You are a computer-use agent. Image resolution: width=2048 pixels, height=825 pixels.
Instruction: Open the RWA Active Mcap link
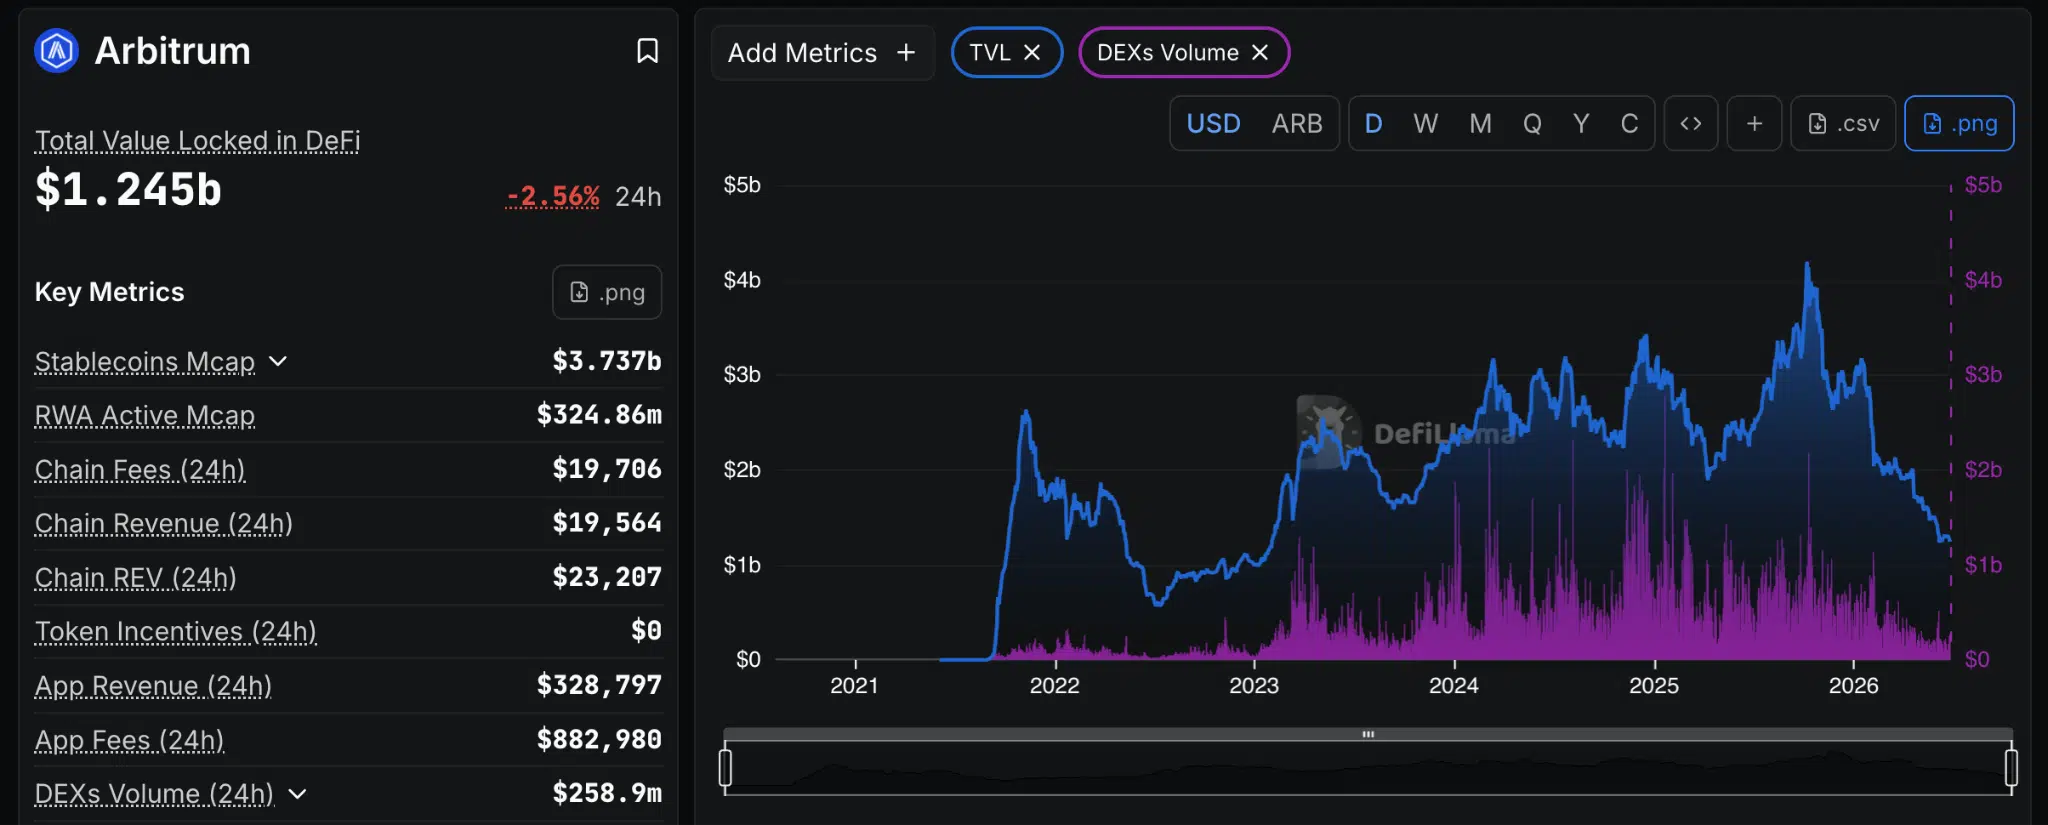pyautogui.click(x=145, y=415)
